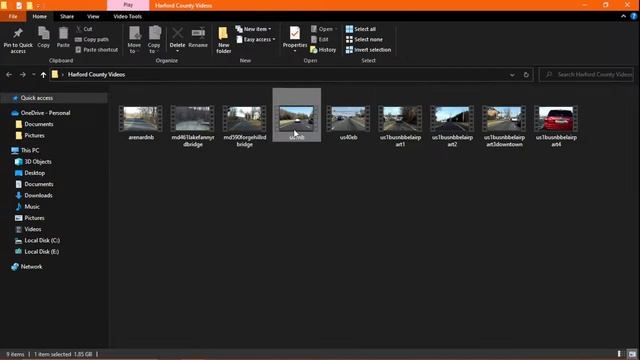This screenshot has width=640, height=360.
Task: Open the File menu
Action: [x=13, y=16]
